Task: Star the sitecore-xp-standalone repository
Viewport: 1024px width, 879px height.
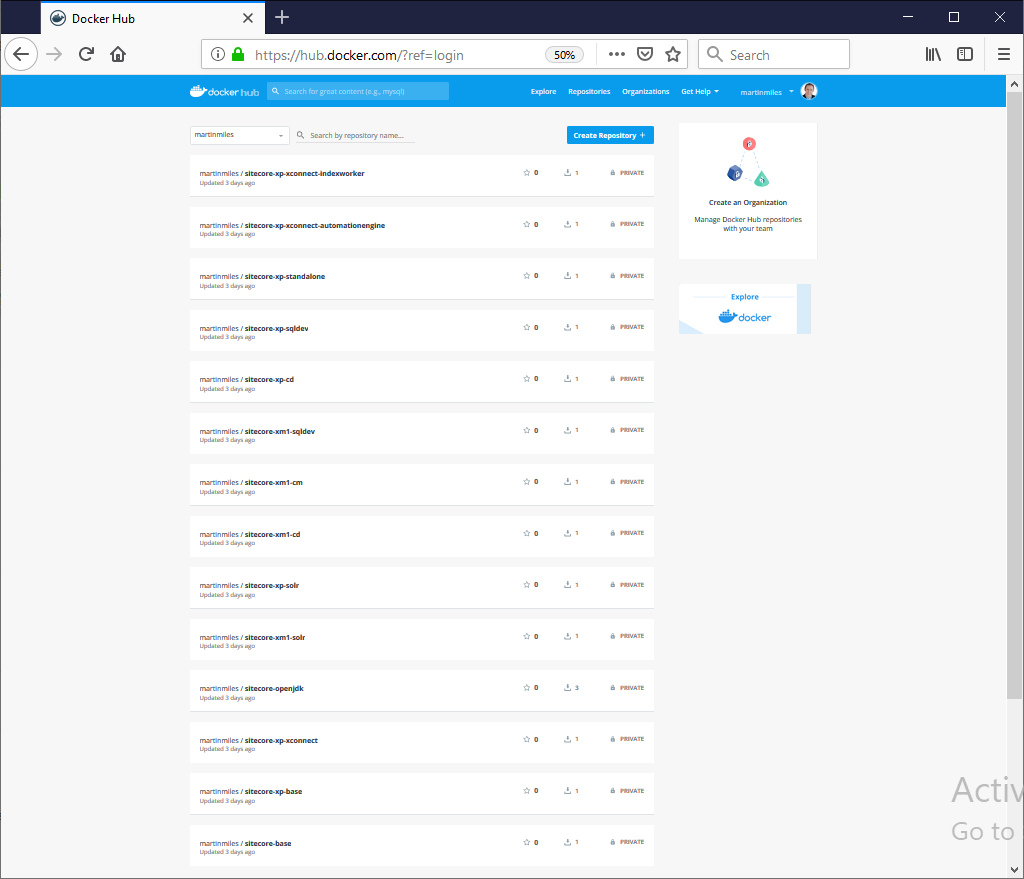Action: (x=527, y=276)
